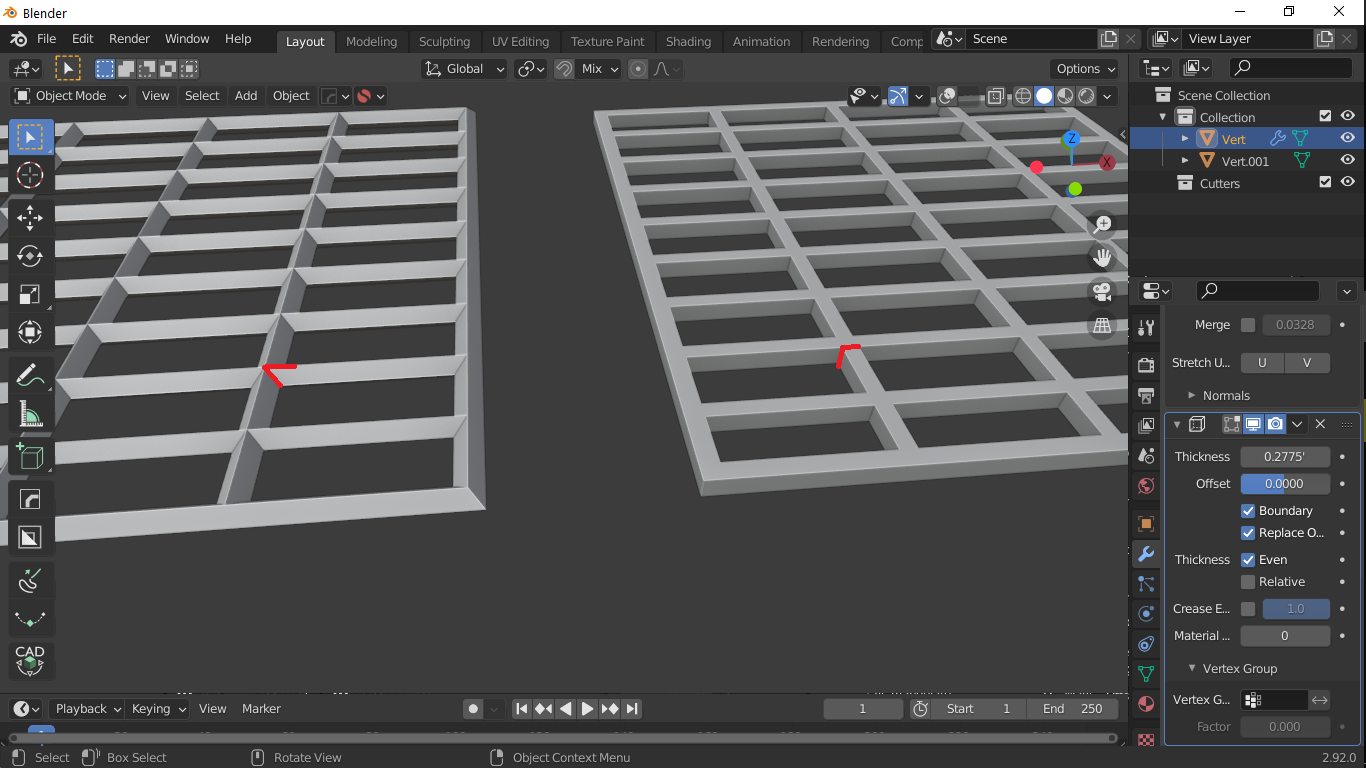This screenshot has height=768, width=1366.
Task: Open the Object Mode dropdown
Action: pyautogui.click(x=70, y=96)
